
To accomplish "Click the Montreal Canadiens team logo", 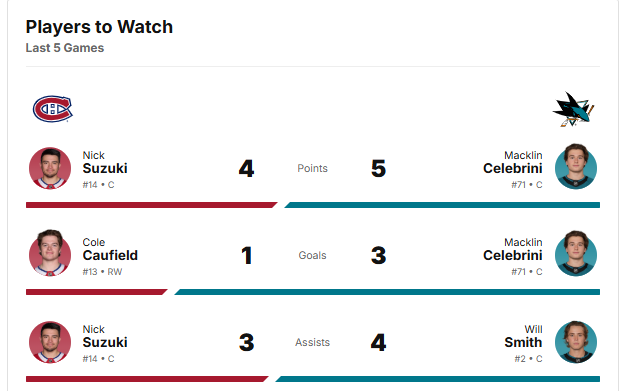I will (53, 109).
